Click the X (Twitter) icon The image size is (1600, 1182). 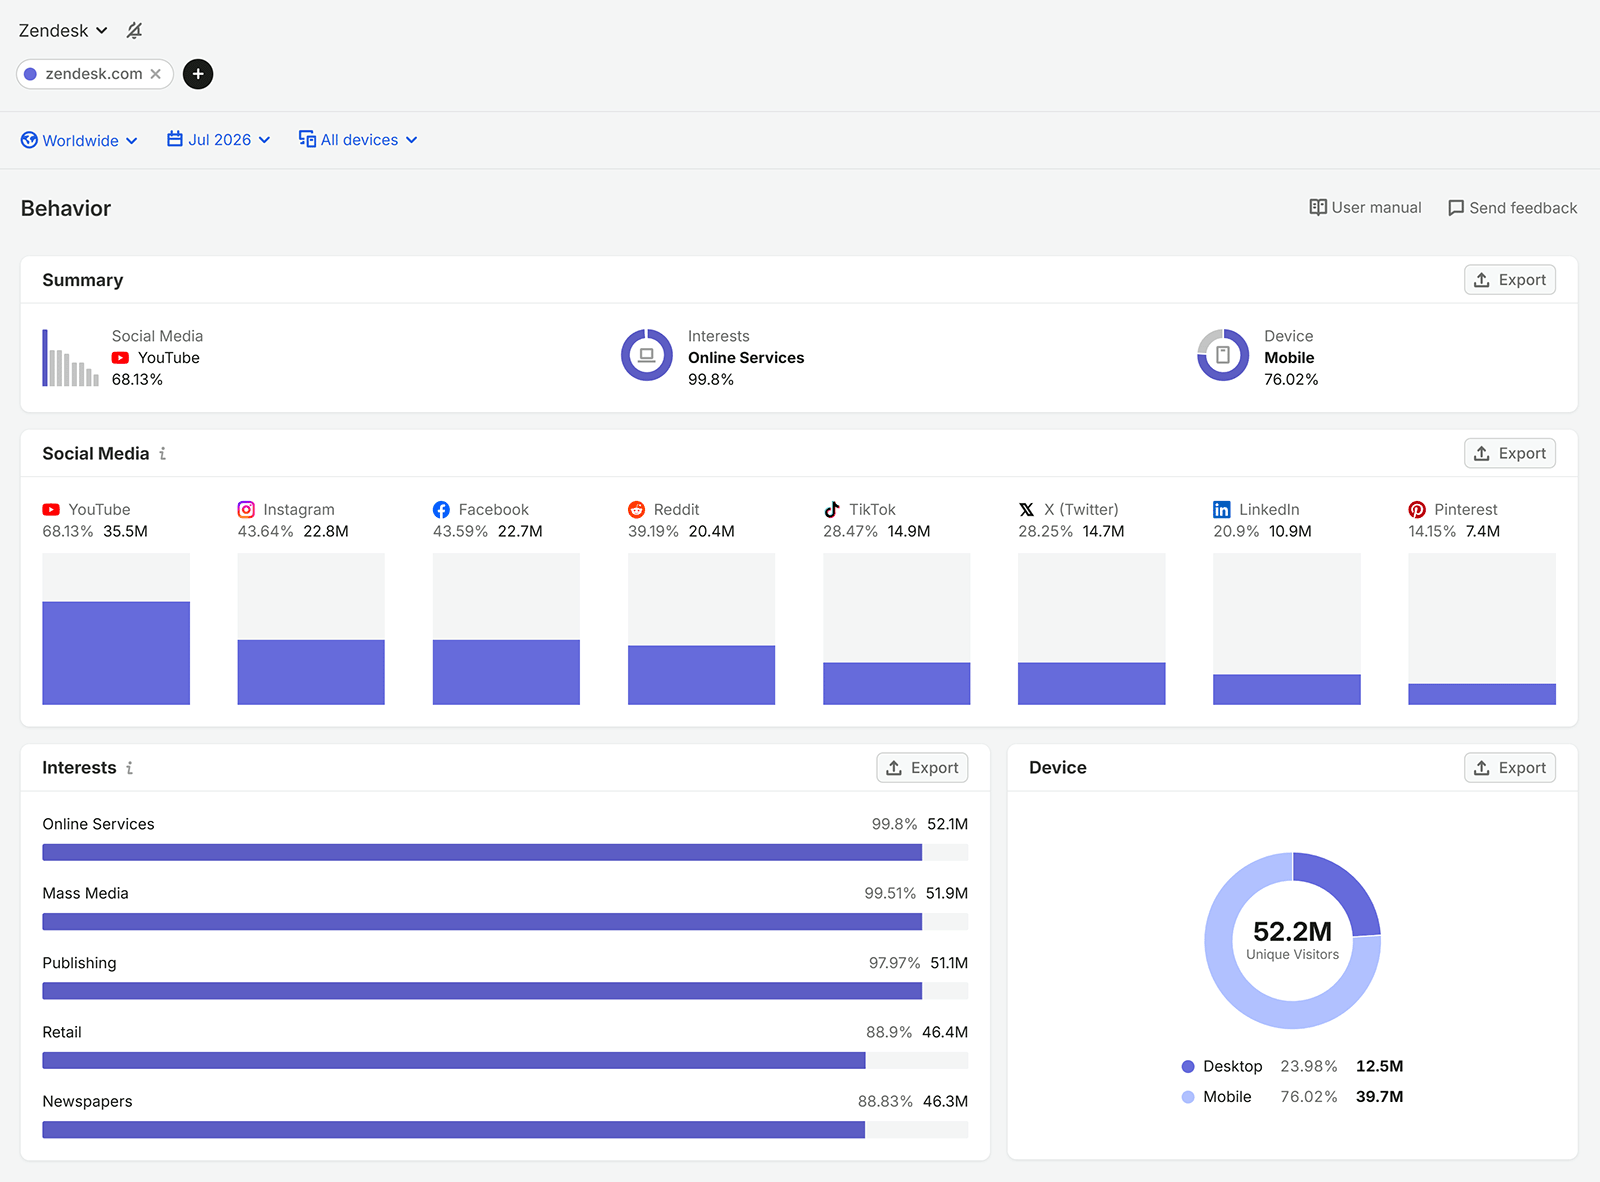[x=1026, y=510]
